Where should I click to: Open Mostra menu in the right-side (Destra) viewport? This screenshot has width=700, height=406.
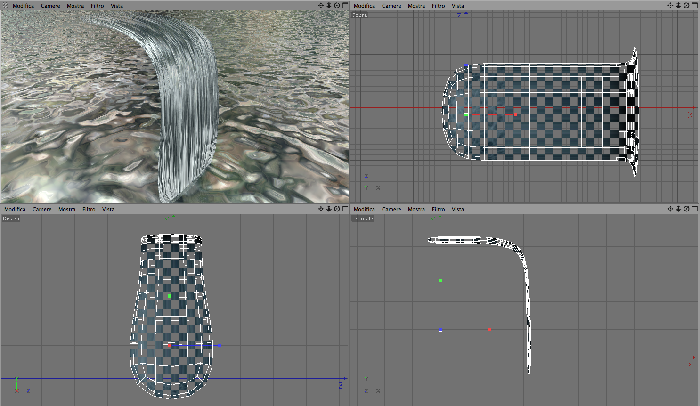(67, 209)
